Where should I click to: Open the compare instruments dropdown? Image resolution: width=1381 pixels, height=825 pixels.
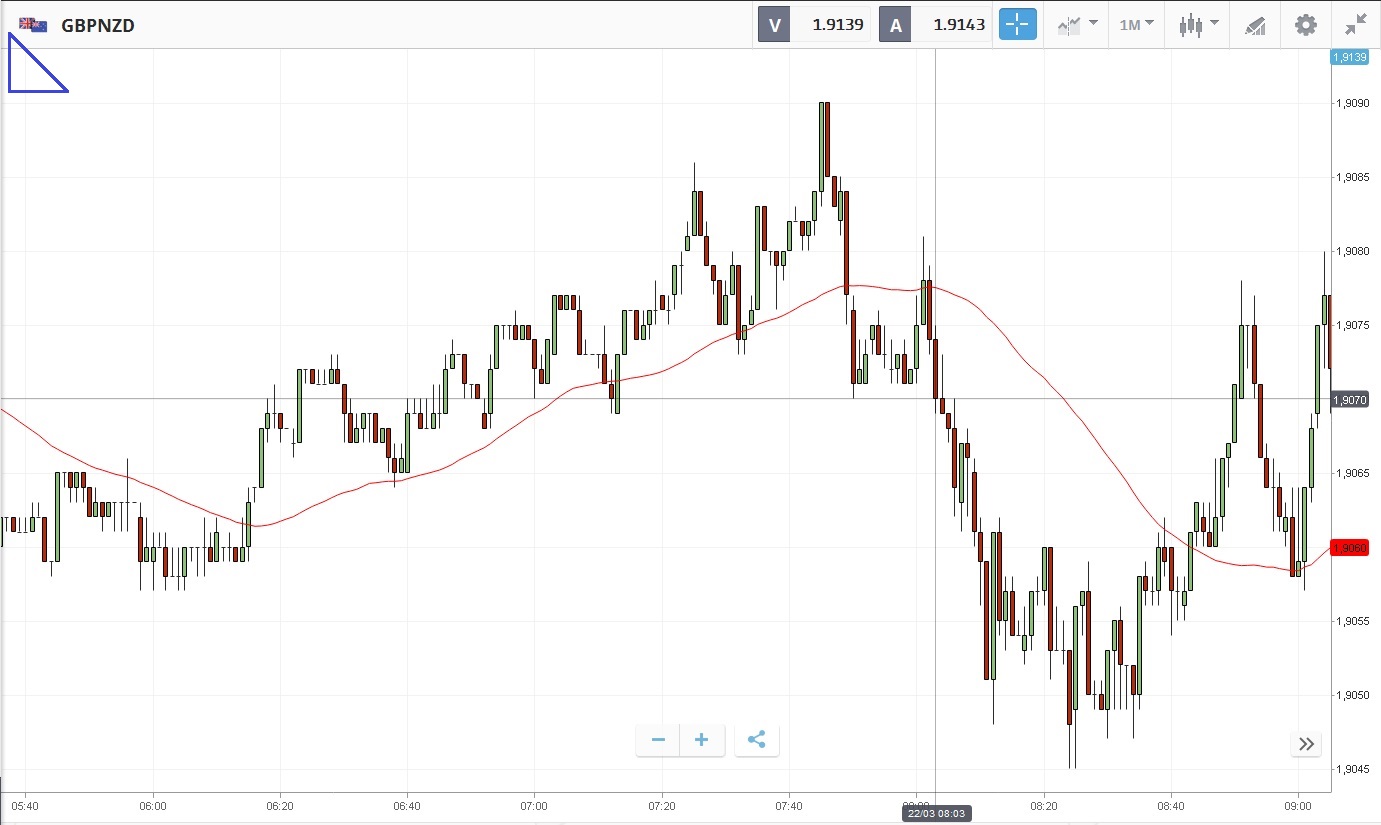coord(1077,25)
